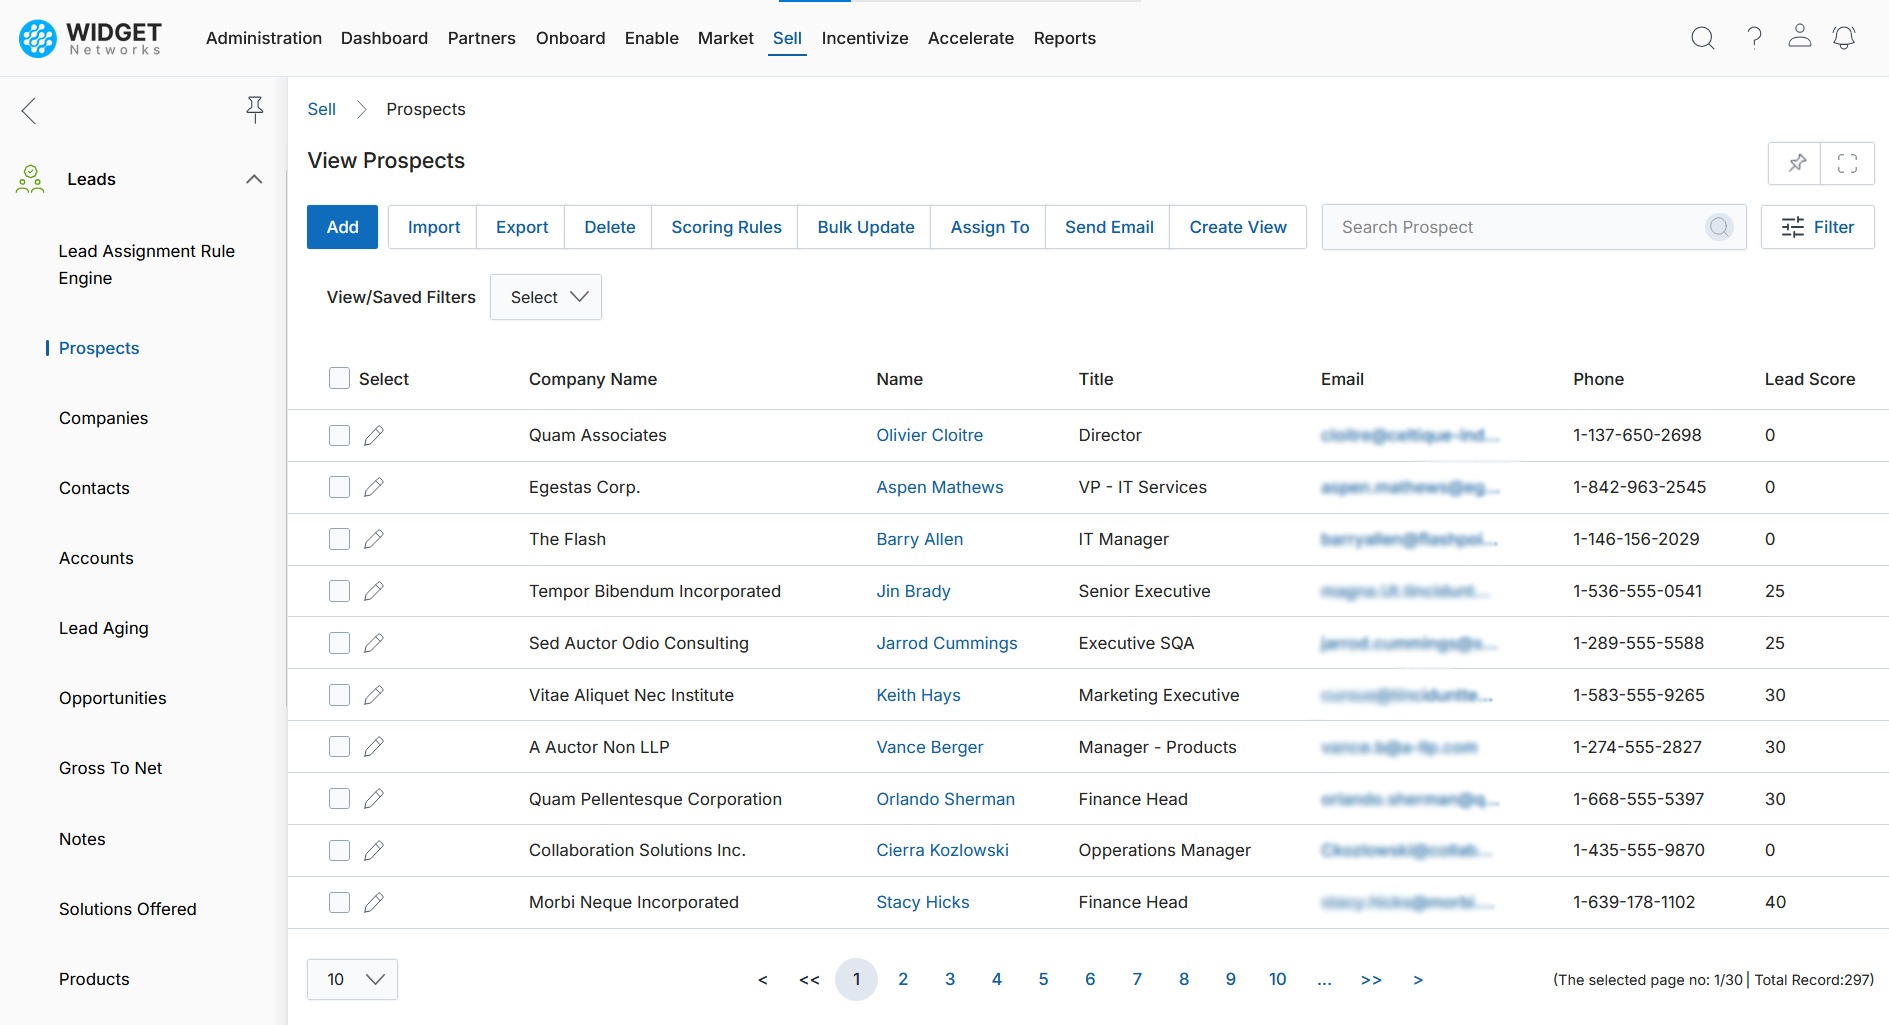
Task: Go to the next page arrow
Action: coord(1418,980)
